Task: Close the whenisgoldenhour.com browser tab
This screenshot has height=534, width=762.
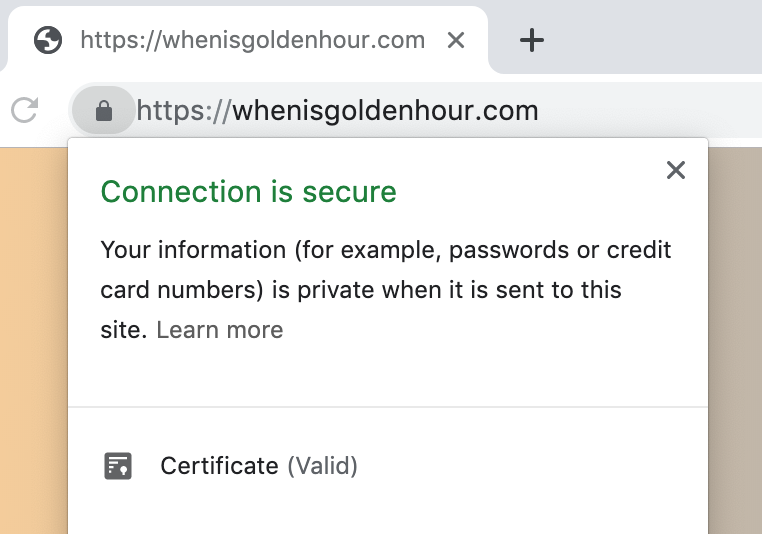Action: tap(456, 40)
